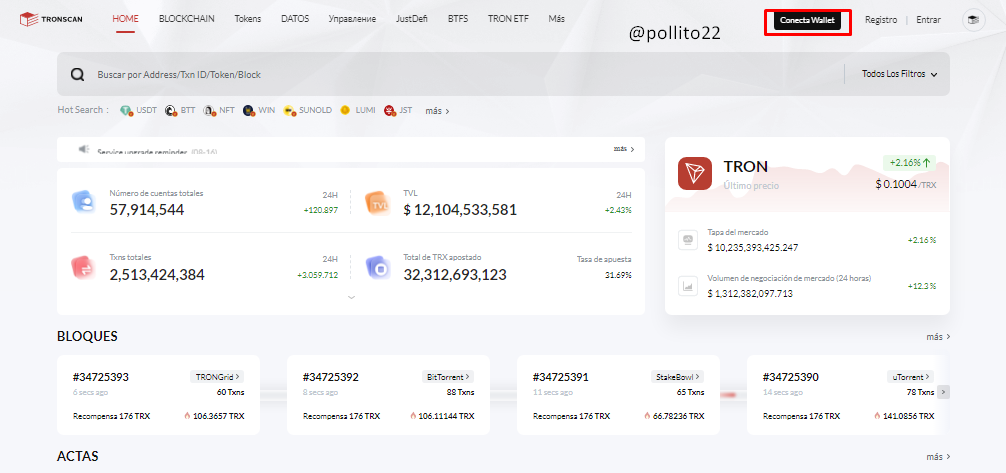The width and height of the screenshot is (1006, 473).
Task: Expand the StakeBowl producer tag
Action: click(x=677, y=377)
